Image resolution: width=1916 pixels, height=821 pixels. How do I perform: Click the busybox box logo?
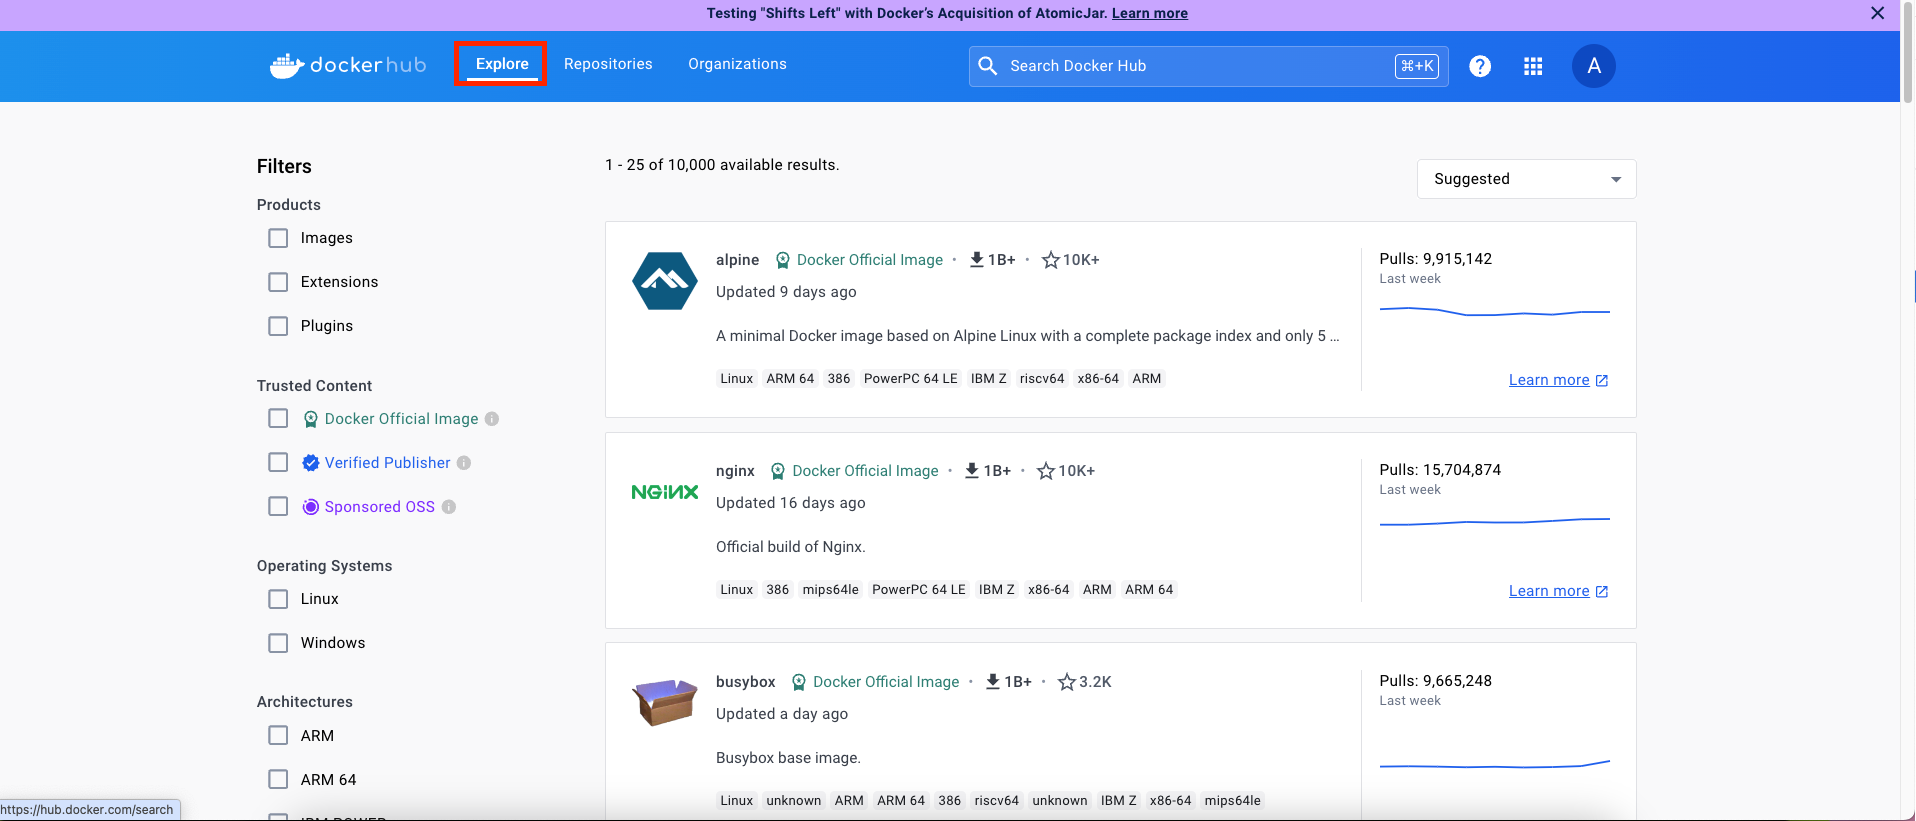pos(665,702)
